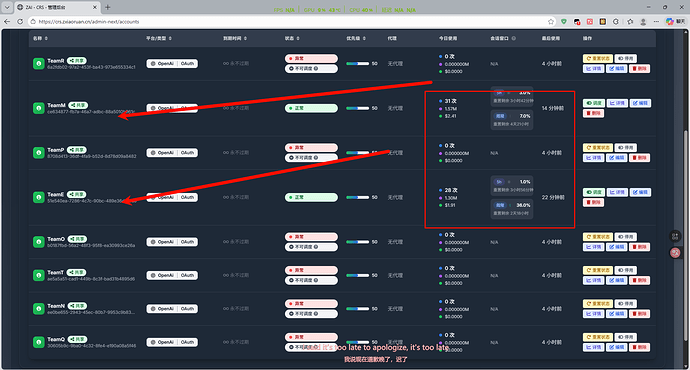Screen dimensions: 690x370
Task: Click the green avatar icon of TeamE
Action: [x=39, y=197]
